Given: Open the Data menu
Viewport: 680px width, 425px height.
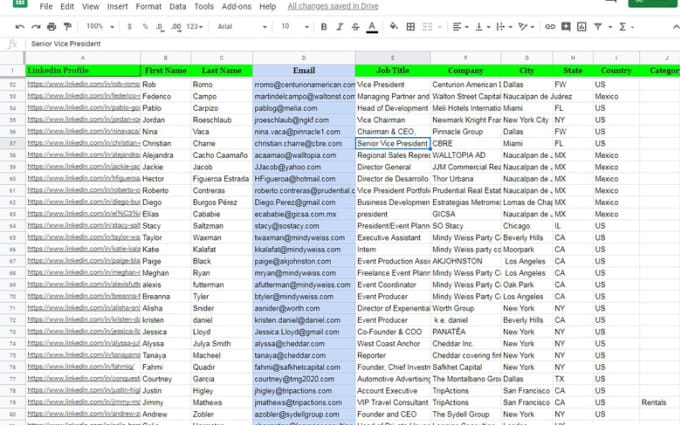Looking at the screenshot, I should point(177,7).
